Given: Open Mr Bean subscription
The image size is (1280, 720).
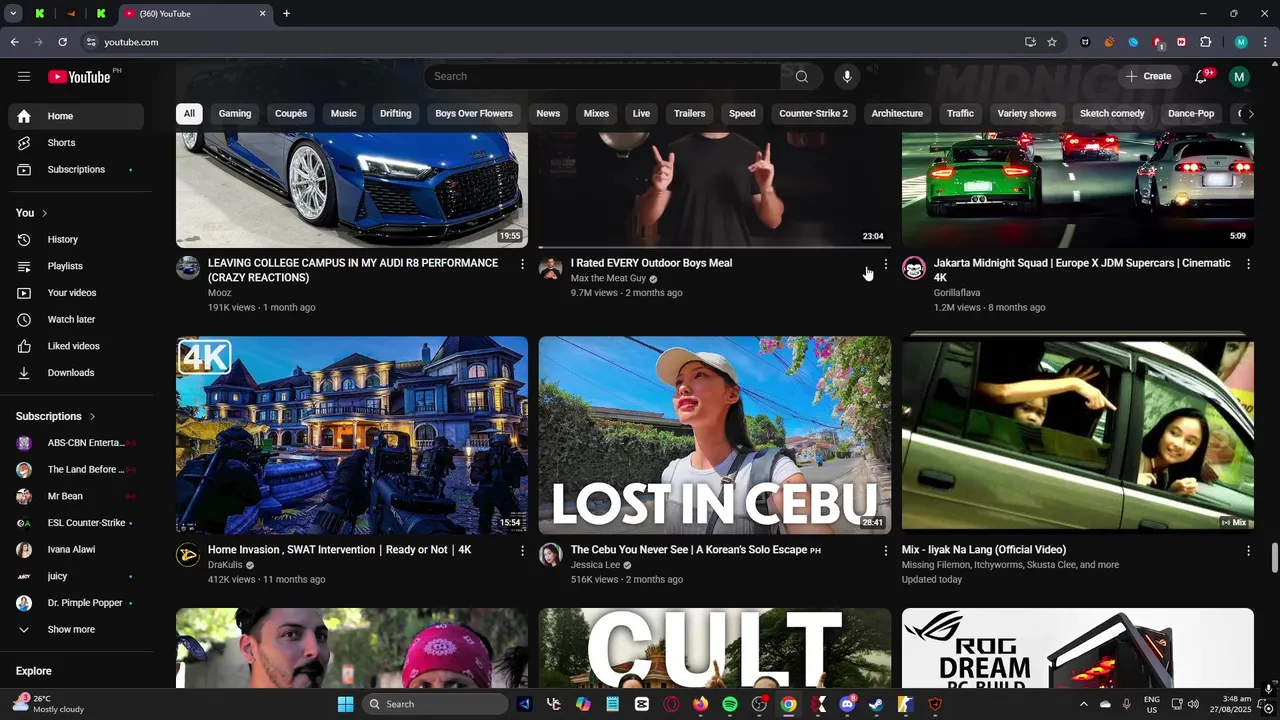Looking at the screenshot, I should [76, 496].
